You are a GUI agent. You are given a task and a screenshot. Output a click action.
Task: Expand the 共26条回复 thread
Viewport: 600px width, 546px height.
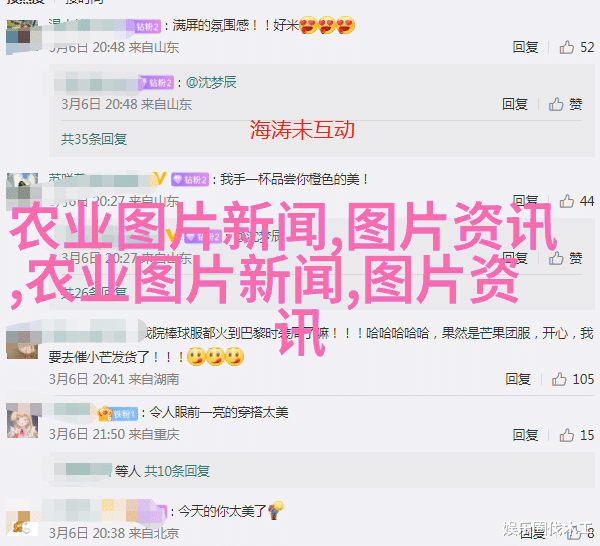(x=94, y=293)
